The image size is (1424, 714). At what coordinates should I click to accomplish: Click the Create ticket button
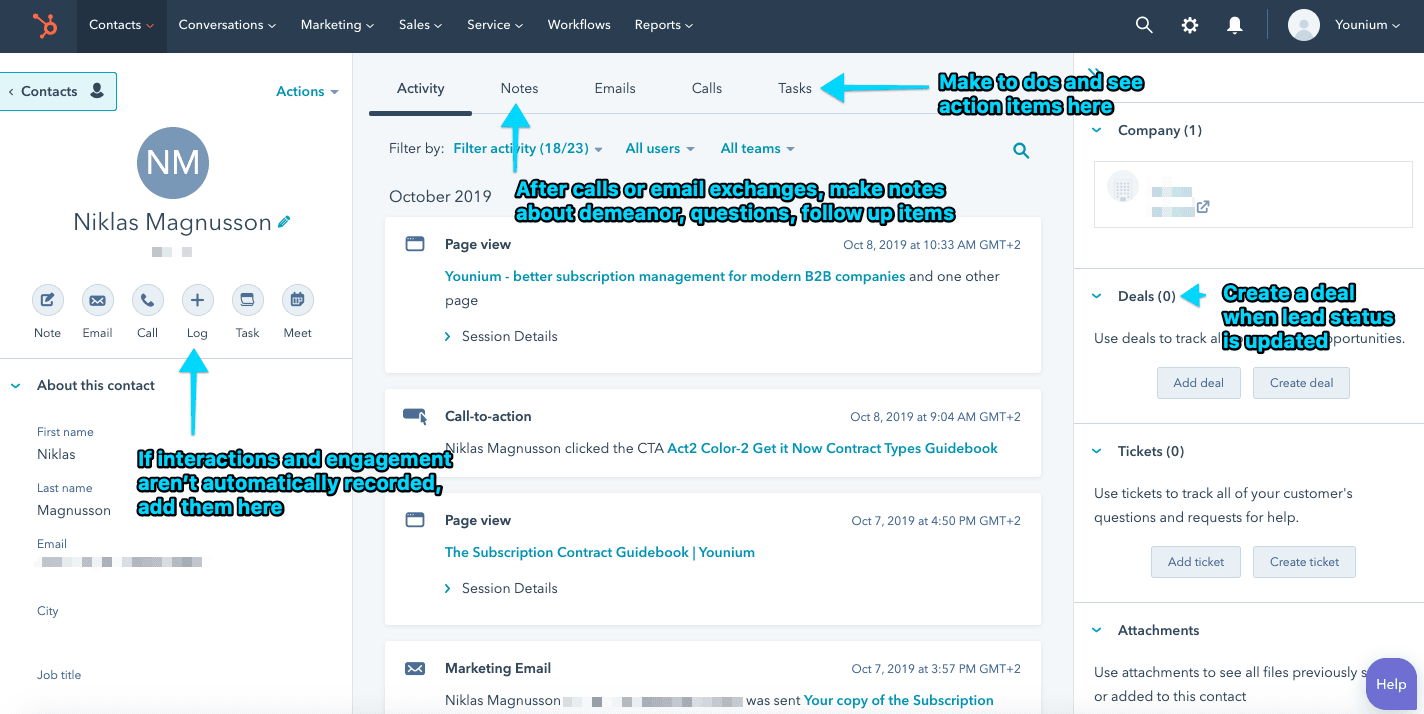pyautogui.click(x=1304, y=562)
